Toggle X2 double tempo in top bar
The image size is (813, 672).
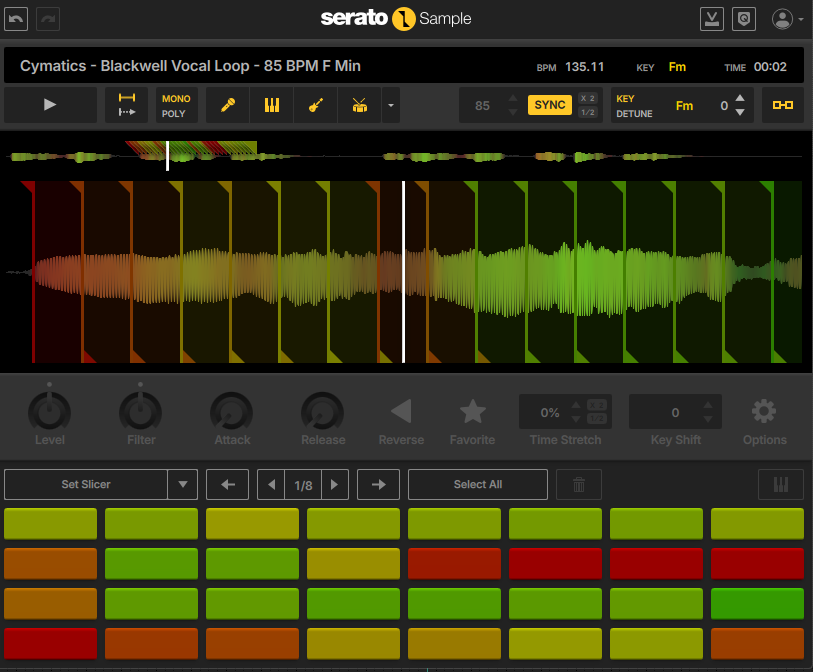click(x=587, y=98)
